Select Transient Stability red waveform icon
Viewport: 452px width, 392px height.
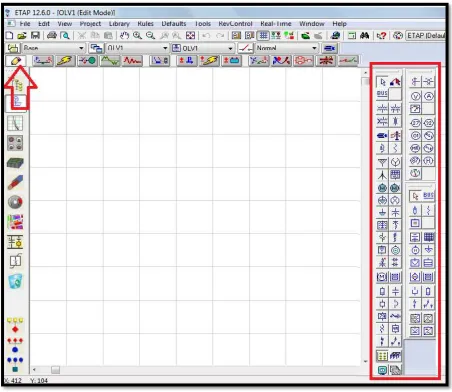click(x=132, y=61)
